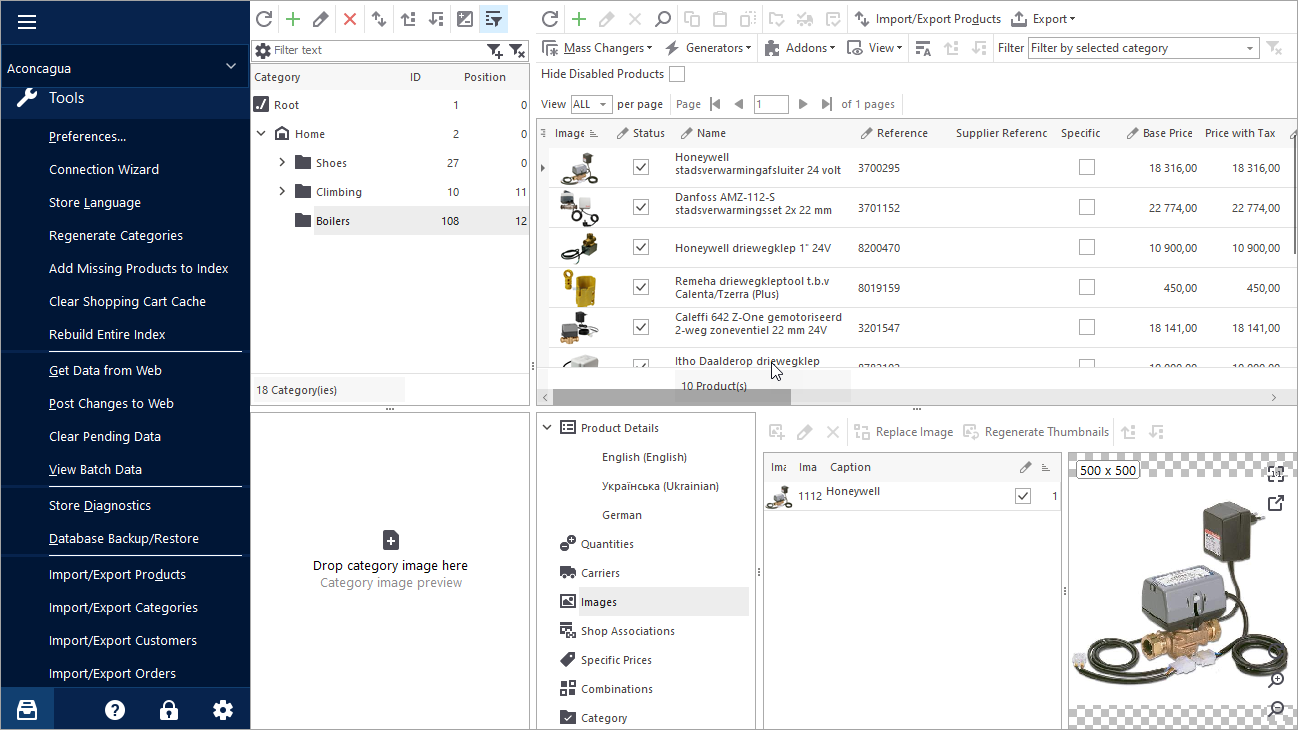Click the text sort icon beside View
The image size is (1298, 730).
point(923,48)
